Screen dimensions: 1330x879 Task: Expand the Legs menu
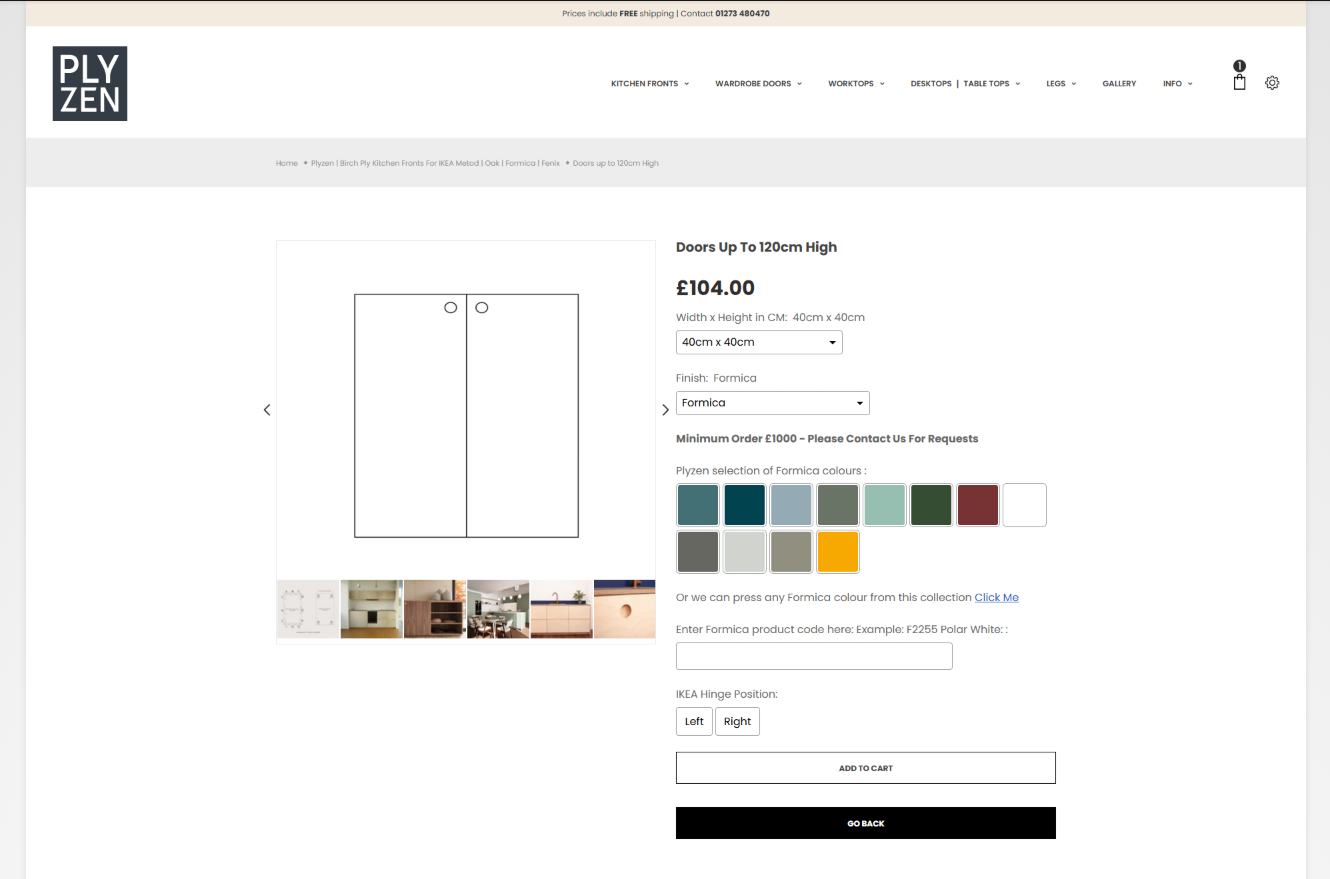tap(1061, 84)
